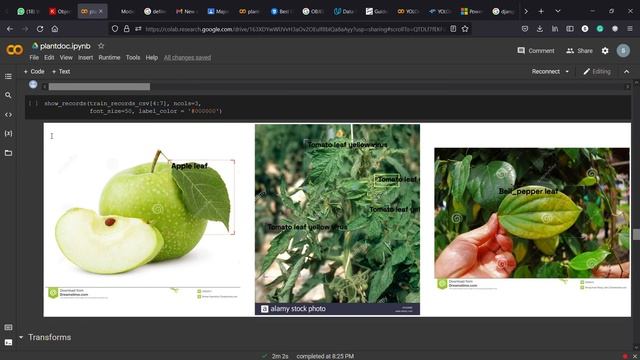Image resolution: width=640 pixels, height=360 pixels.
Task: Collapse the Colab header with chevron
Action: [x=627, y=71]
